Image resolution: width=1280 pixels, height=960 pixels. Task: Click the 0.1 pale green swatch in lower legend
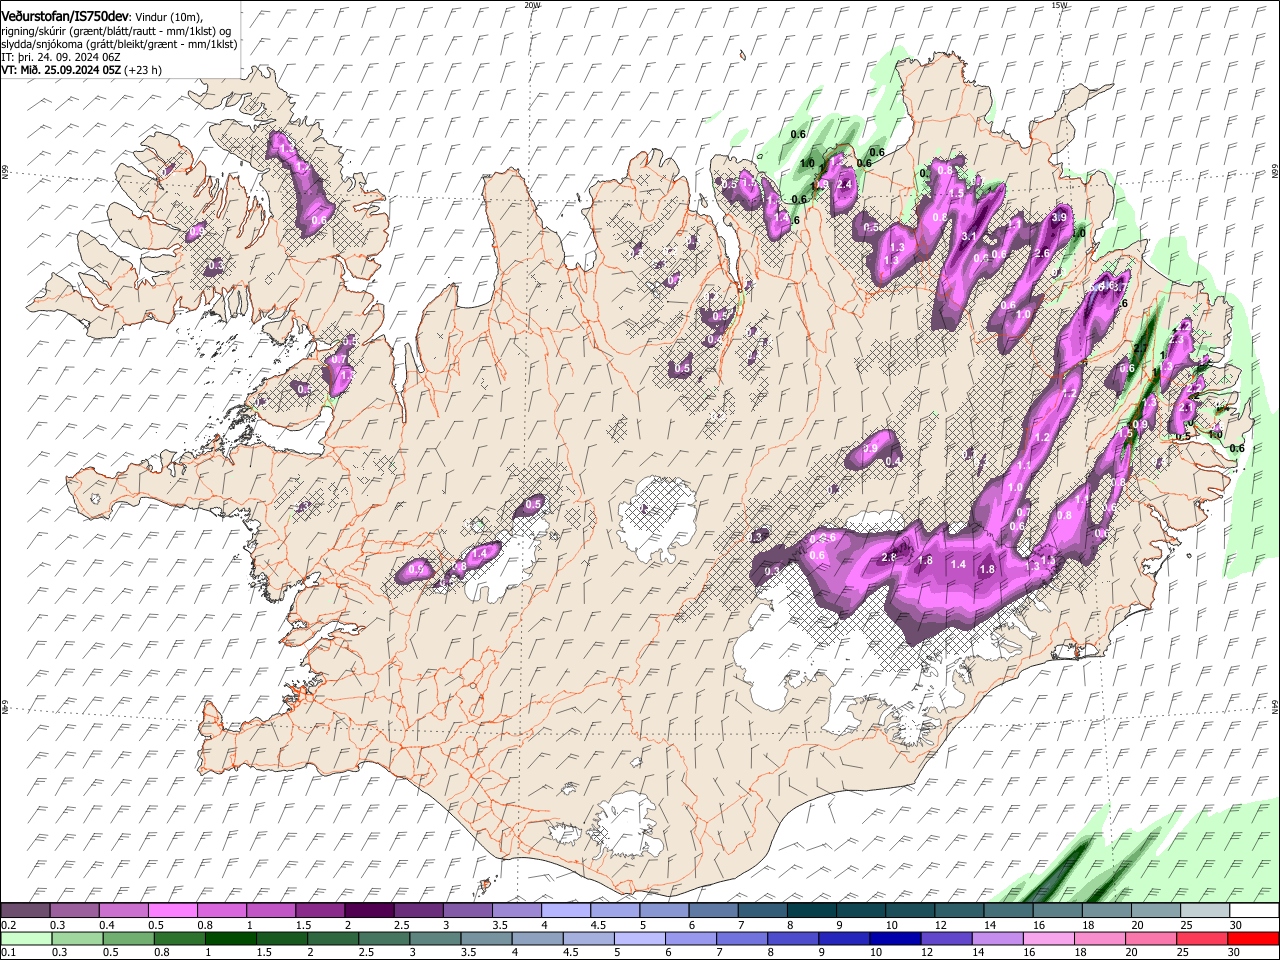[x=26, y=938]
